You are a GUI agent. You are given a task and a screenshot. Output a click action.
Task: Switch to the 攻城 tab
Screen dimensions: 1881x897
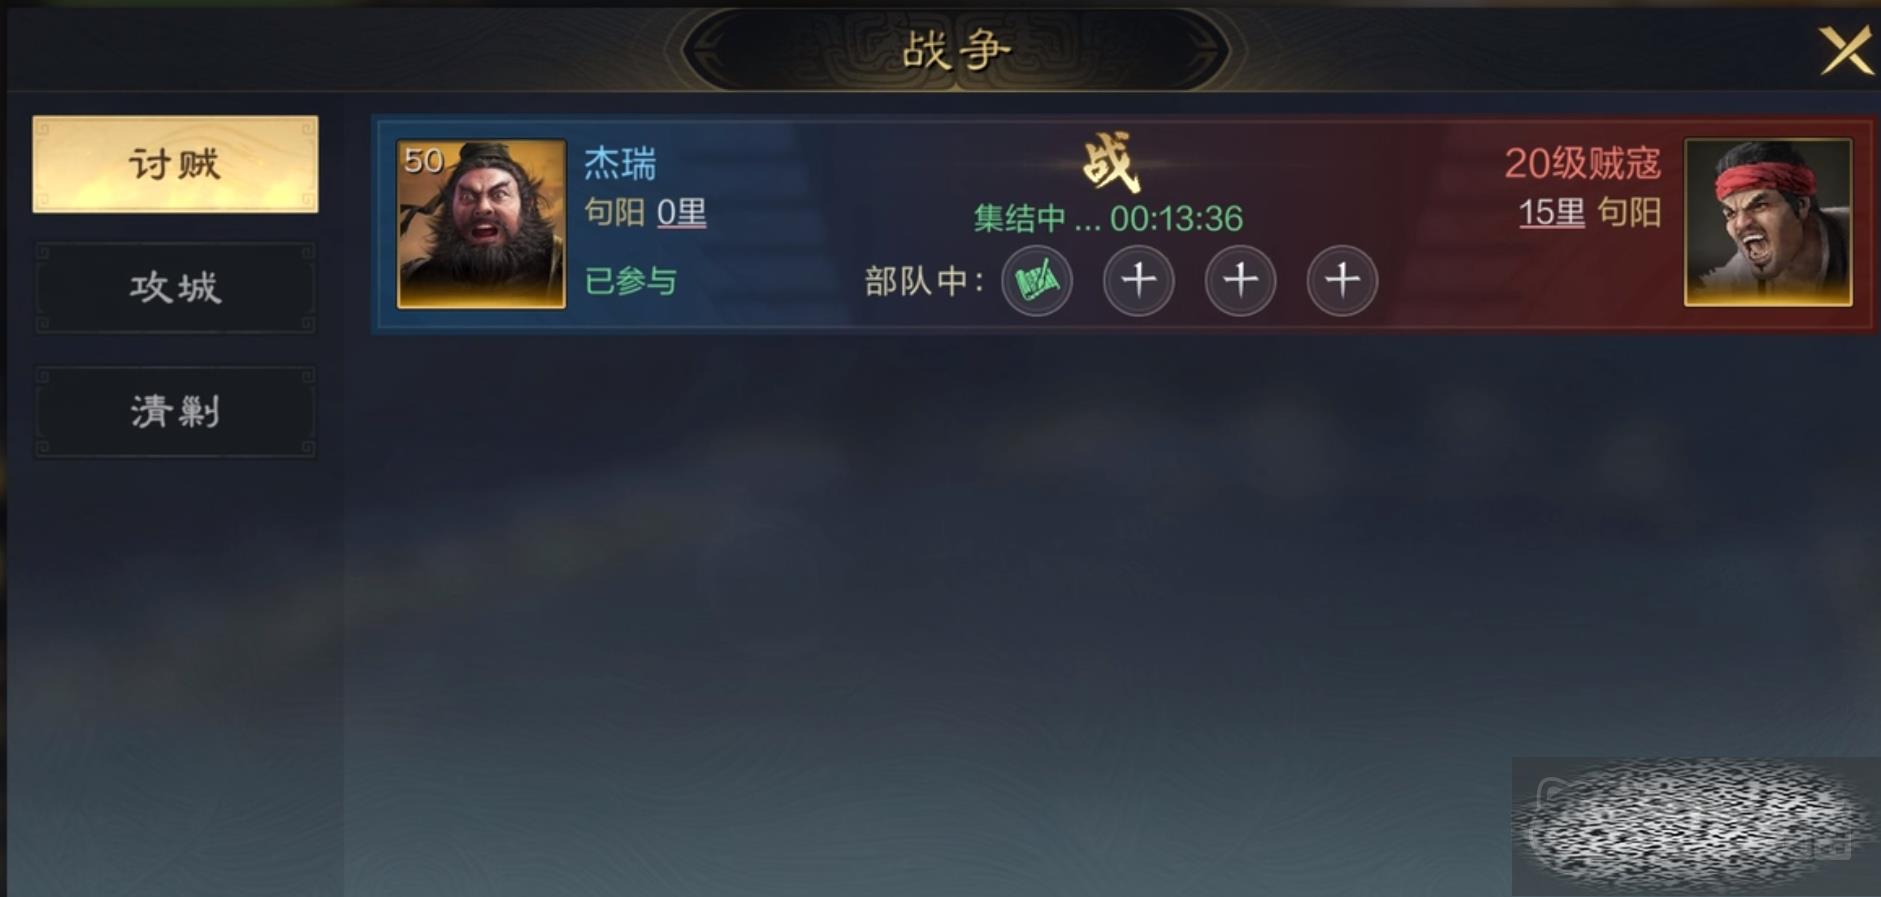pyautogui.click(x=175, y=288)
